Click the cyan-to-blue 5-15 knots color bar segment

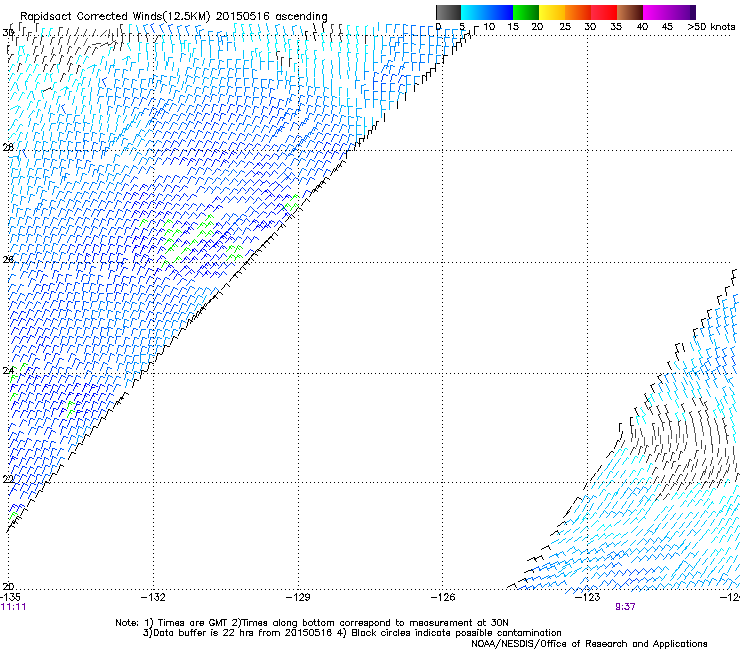point(487,12)
